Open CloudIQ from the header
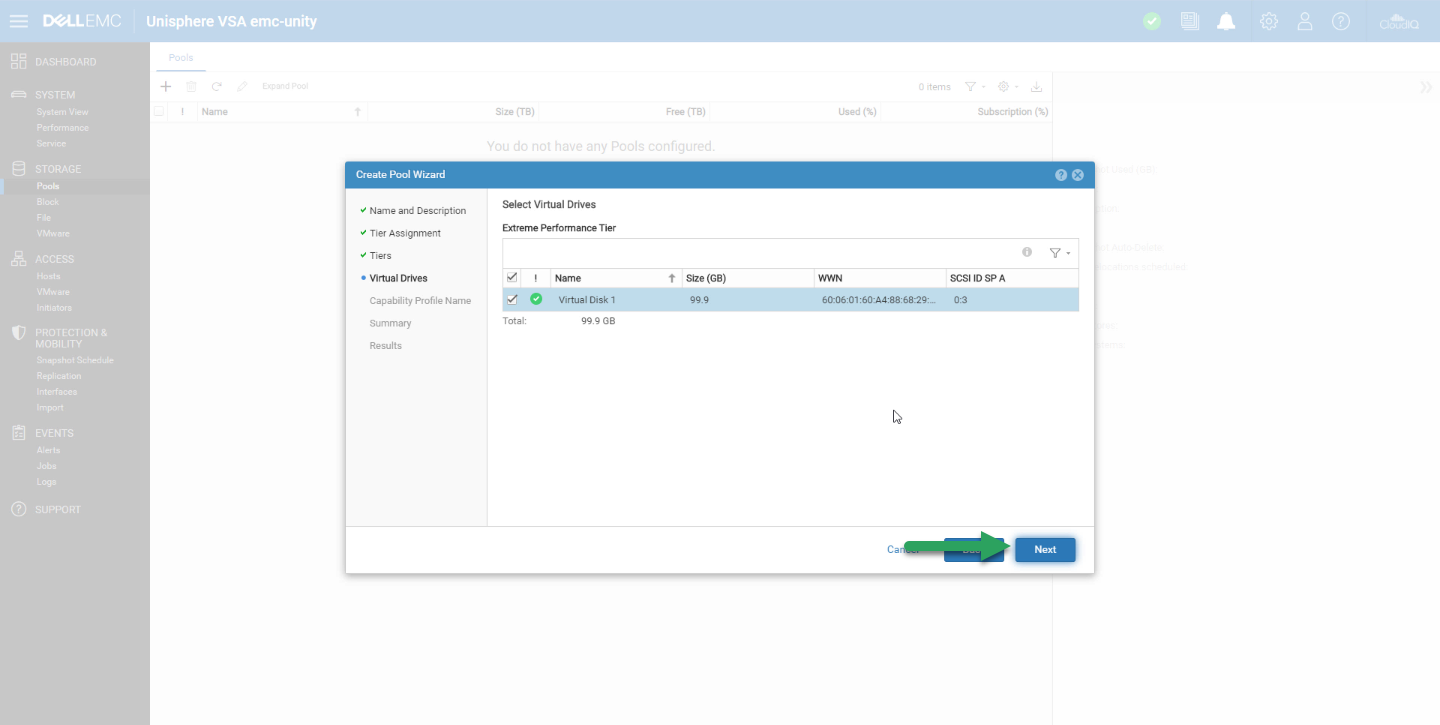1440x725 pixels. 1399,21
